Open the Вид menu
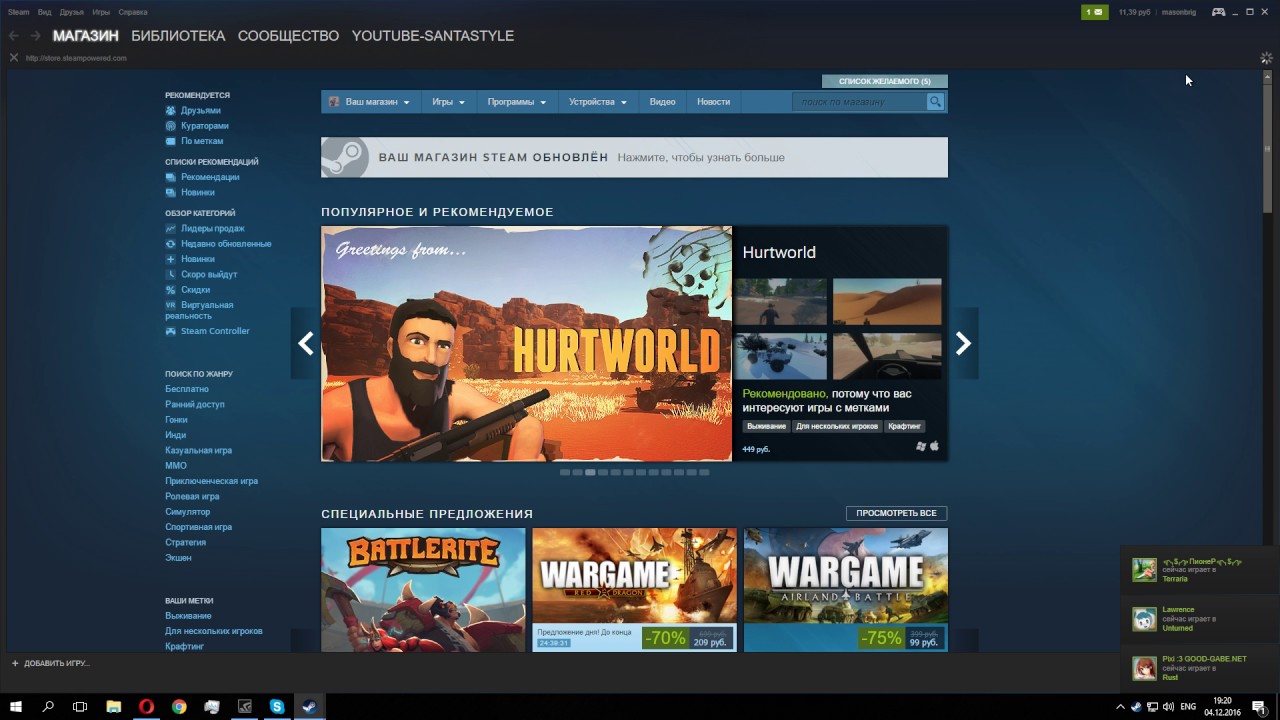The width and height of the screenshot is (1280, 720). (45, 12)
